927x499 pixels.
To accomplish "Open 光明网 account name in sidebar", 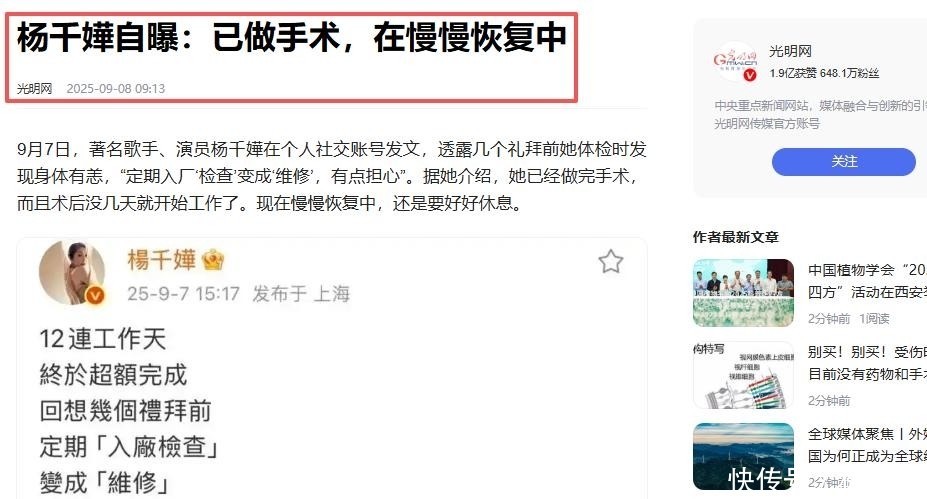I will coord(790,51).
